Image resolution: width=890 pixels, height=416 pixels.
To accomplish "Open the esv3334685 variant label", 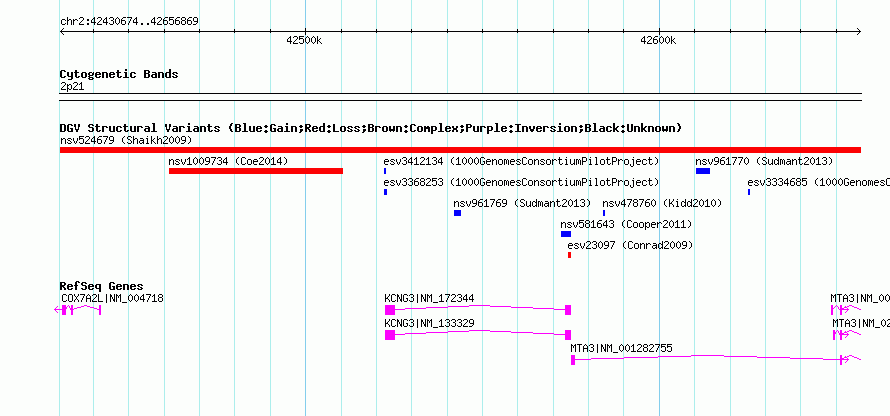I will coord(818,182).
